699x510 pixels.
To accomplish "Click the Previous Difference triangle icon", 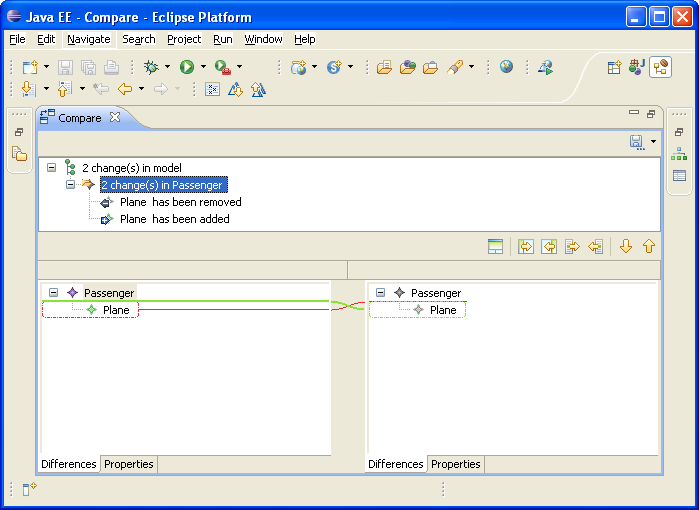I will (x=258, y=89).
